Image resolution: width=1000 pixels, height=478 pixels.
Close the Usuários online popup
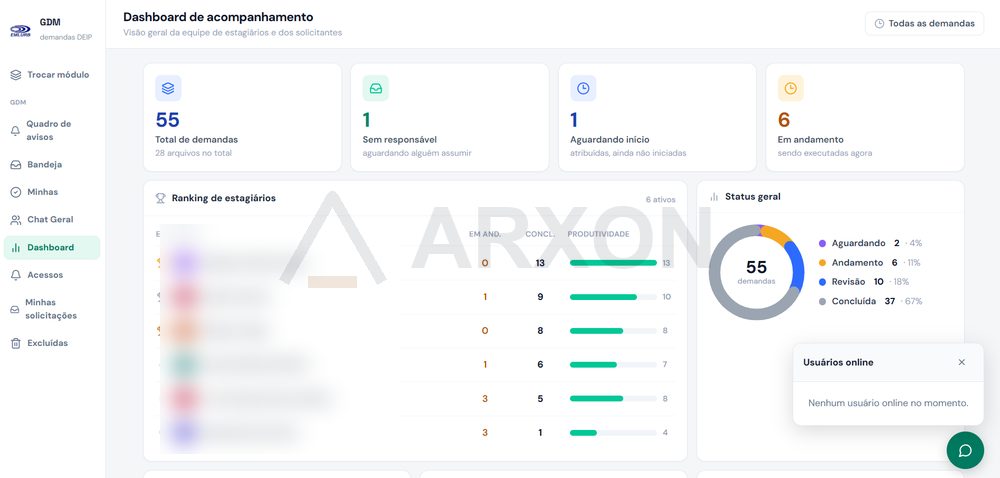[x=962, y=362]
